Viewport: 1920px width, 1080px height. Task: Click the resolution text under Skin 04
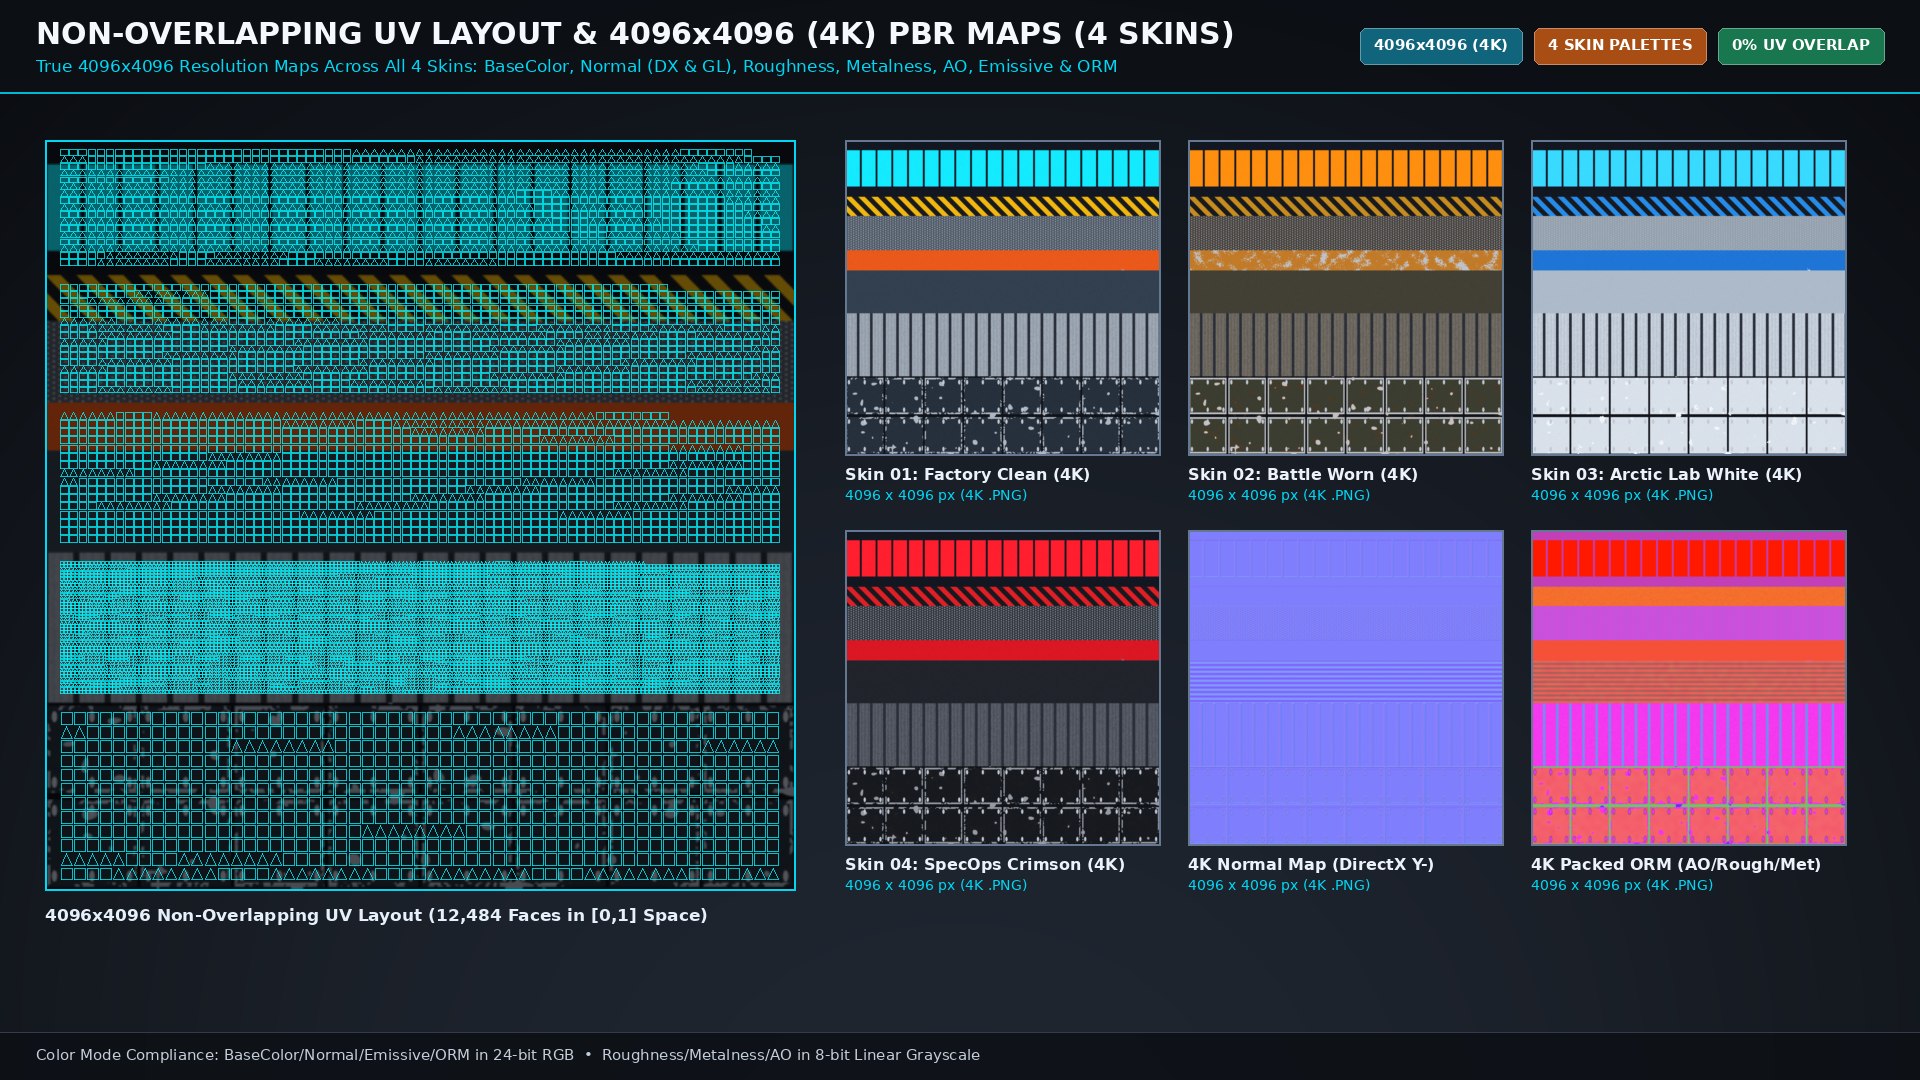pyautogui.click(x=936, y=886)
